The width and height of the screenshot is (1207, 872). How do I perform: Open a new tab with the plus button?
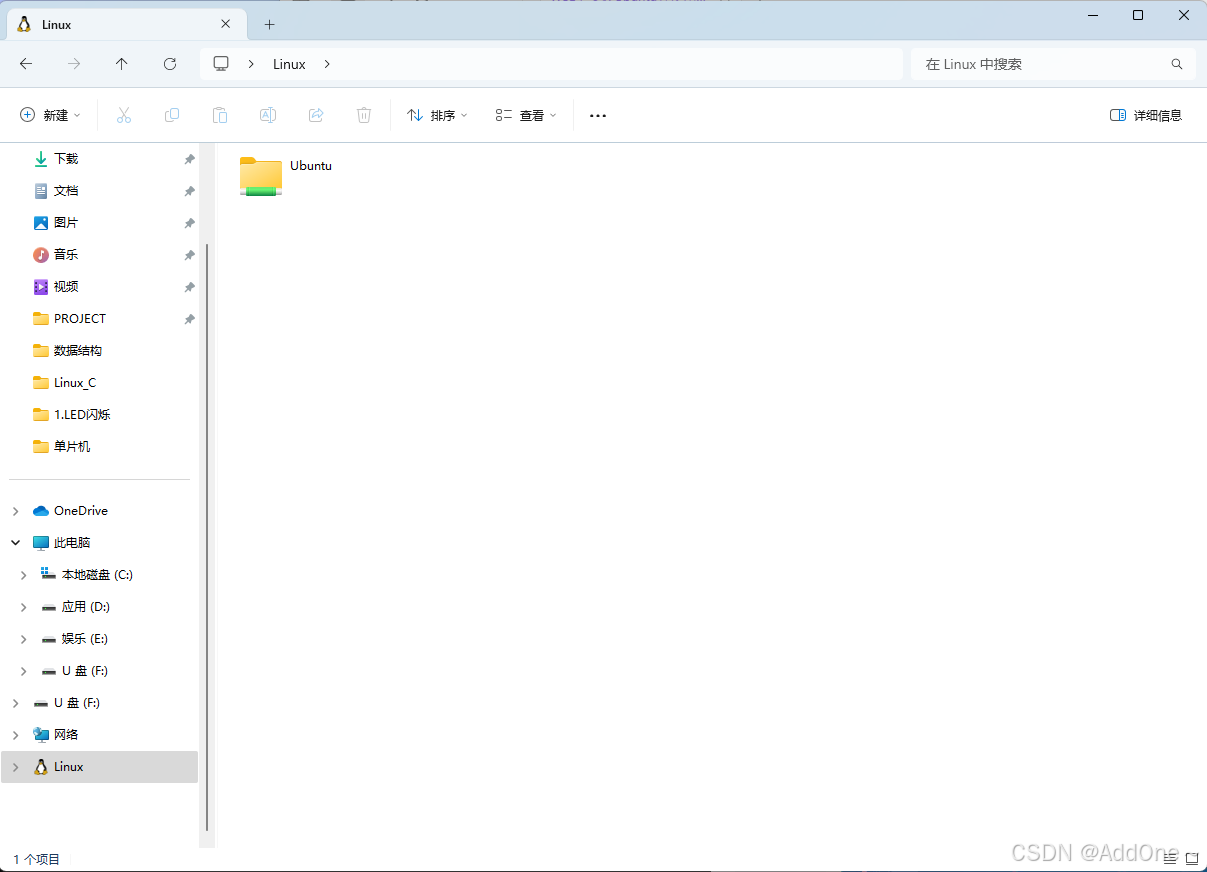coord(269,24)
